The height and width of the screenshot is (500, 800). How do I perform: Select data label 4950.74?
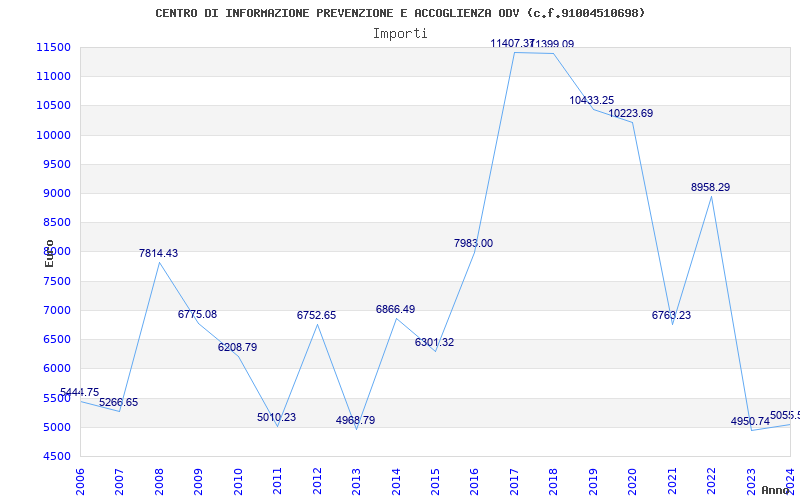(x=751, y=421)
